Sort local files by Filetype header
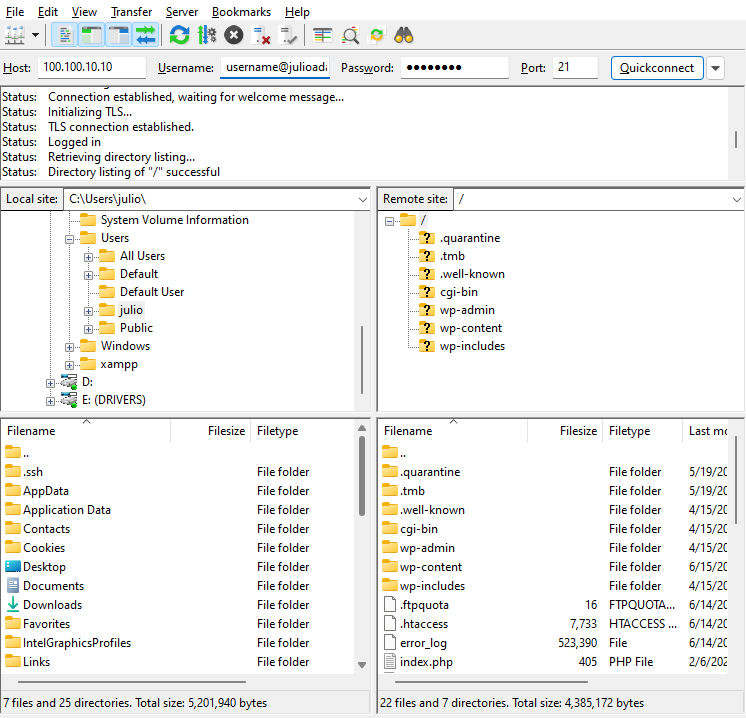Screen dimensions: 746x718 [x=303, y=431]
